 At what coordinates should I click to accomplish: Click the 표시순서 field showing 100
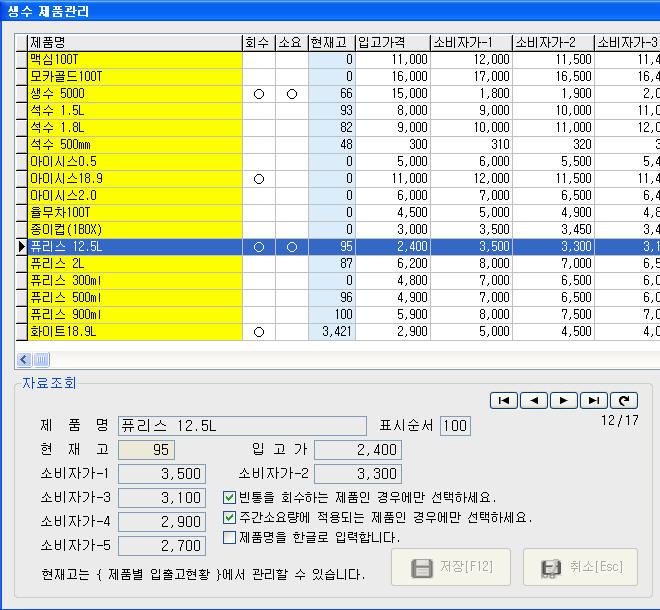pyautogui.click(x=455, y=426)
